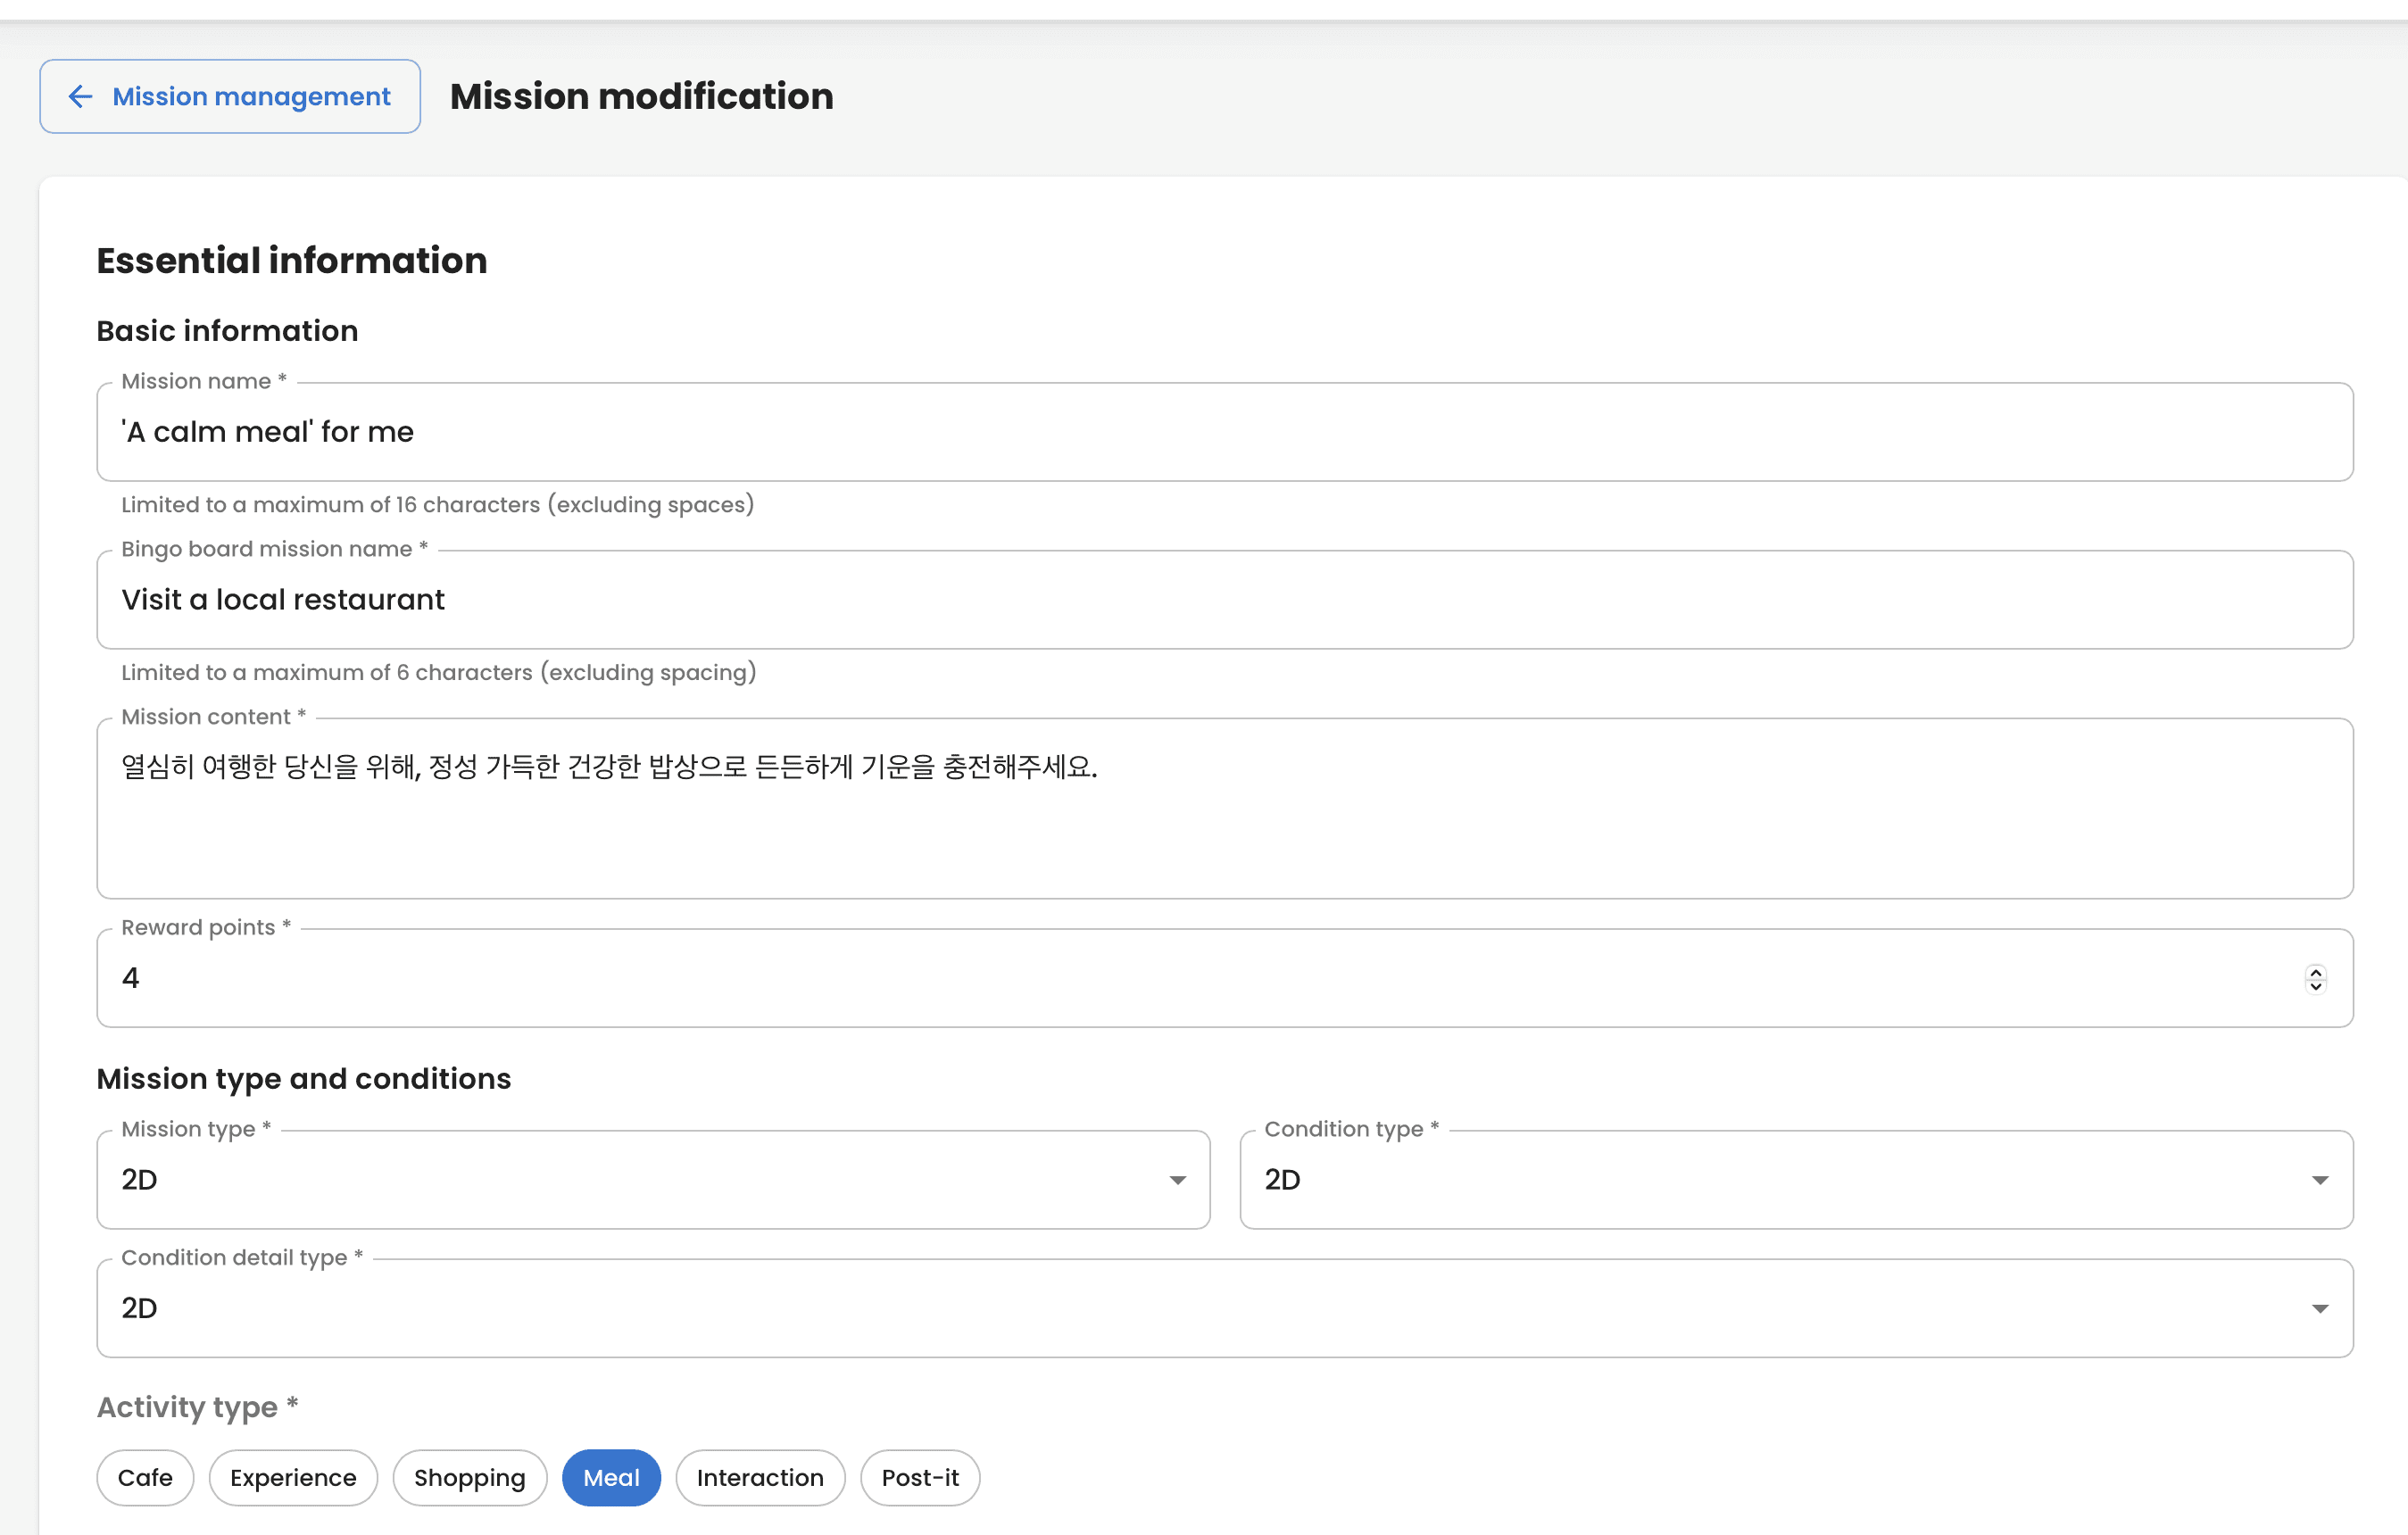Select the Cafe activity type chip

pos(145,1477)
